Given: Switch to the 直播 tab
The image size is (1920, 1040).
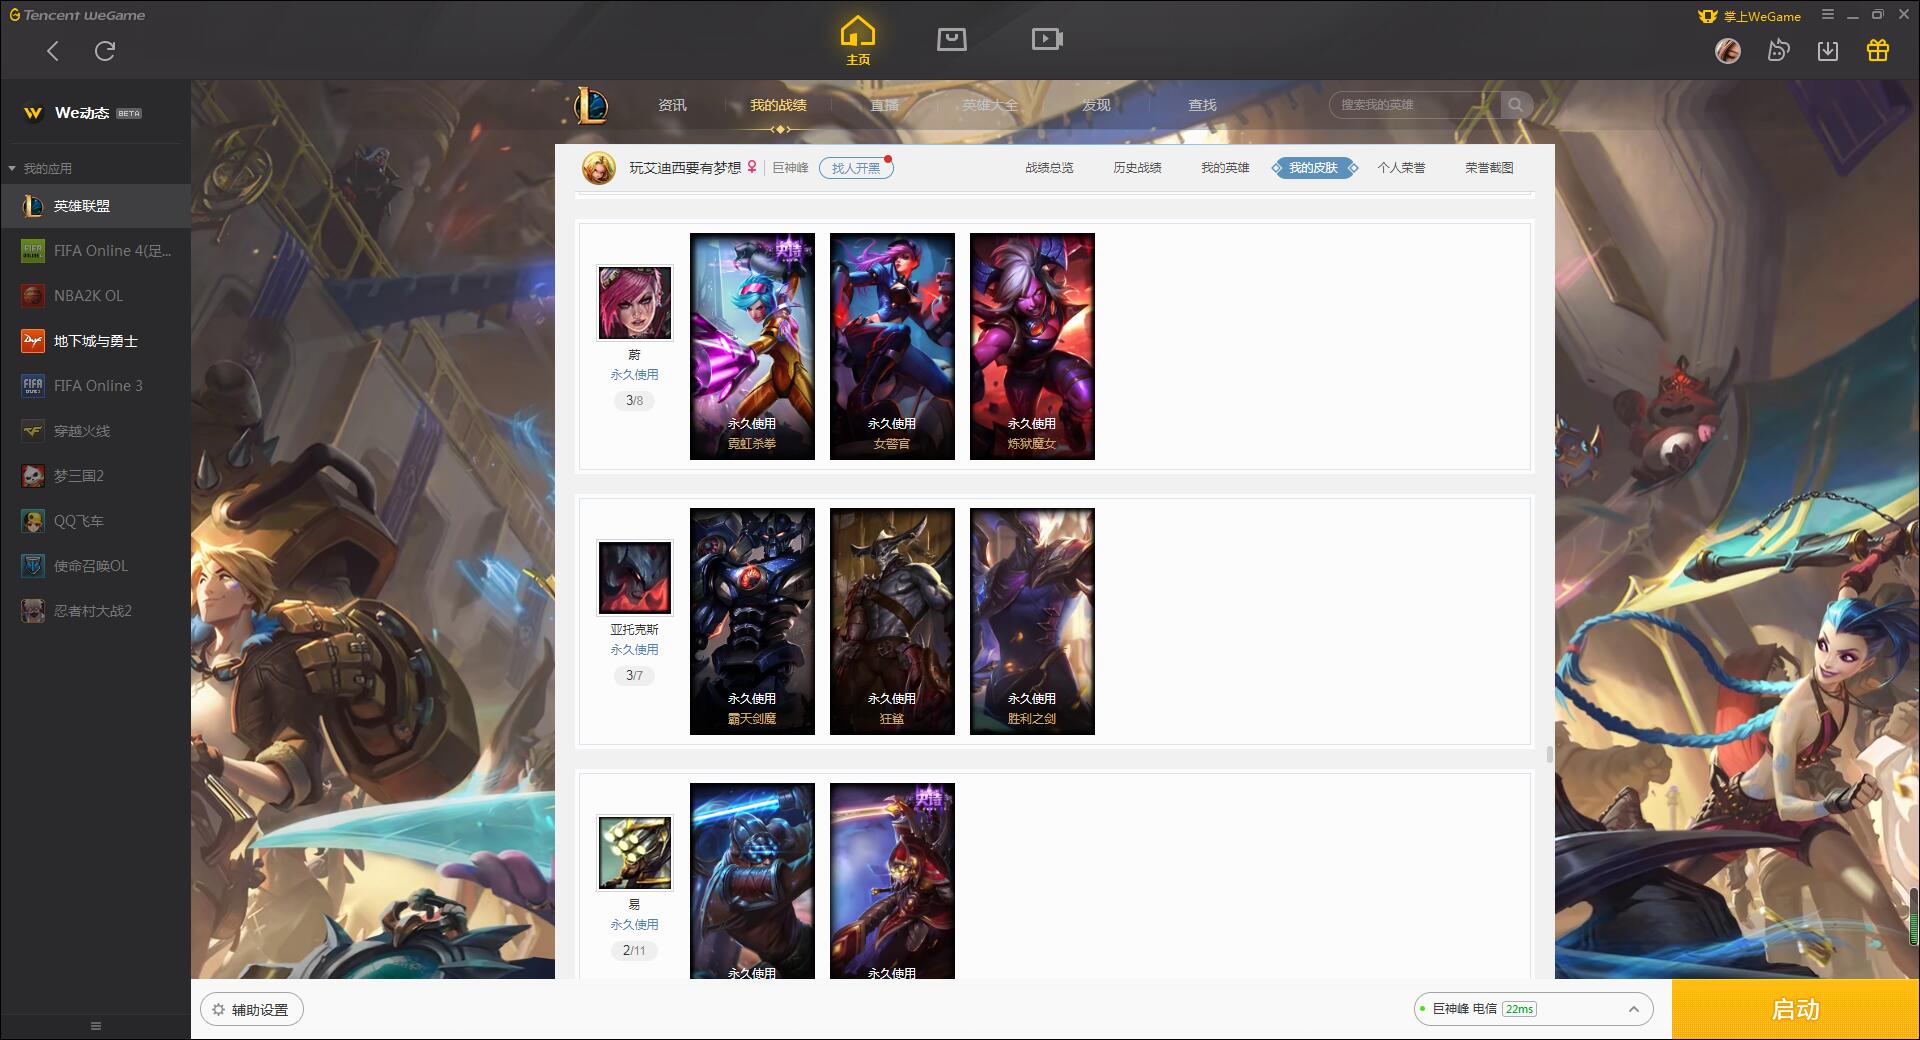Looking at the screenshot, I should point(884,105).
